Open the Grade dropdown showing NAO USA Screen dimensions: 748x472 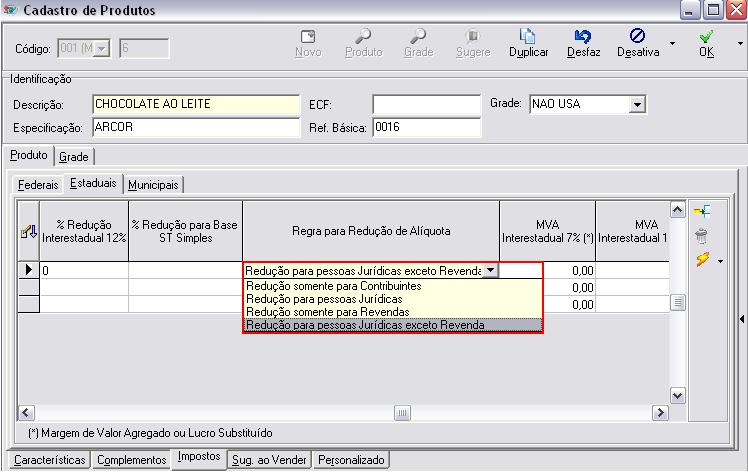click(x=637, y=104)
